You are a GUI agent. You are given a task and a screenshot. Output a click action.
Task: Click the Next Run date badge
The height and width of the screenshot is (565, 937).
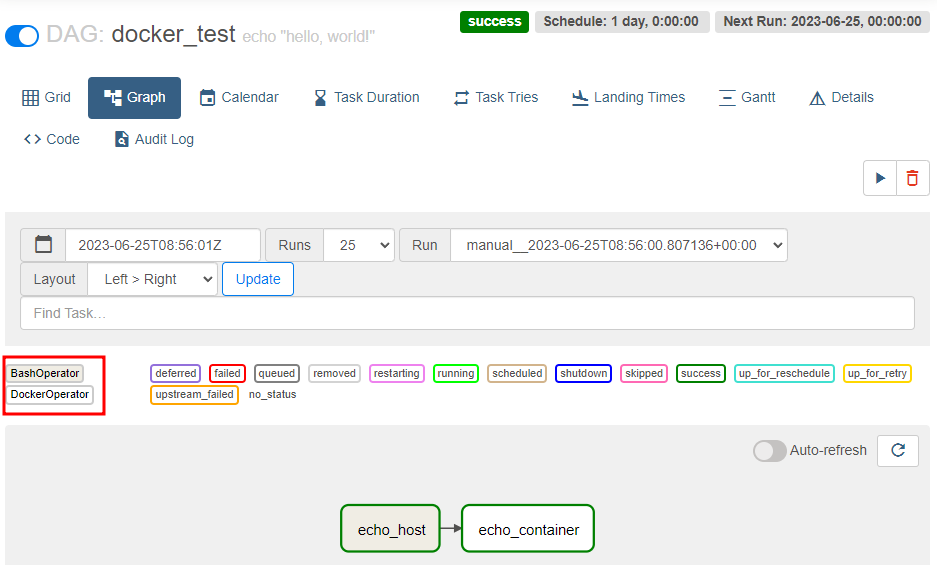click(x=822, y=22)
